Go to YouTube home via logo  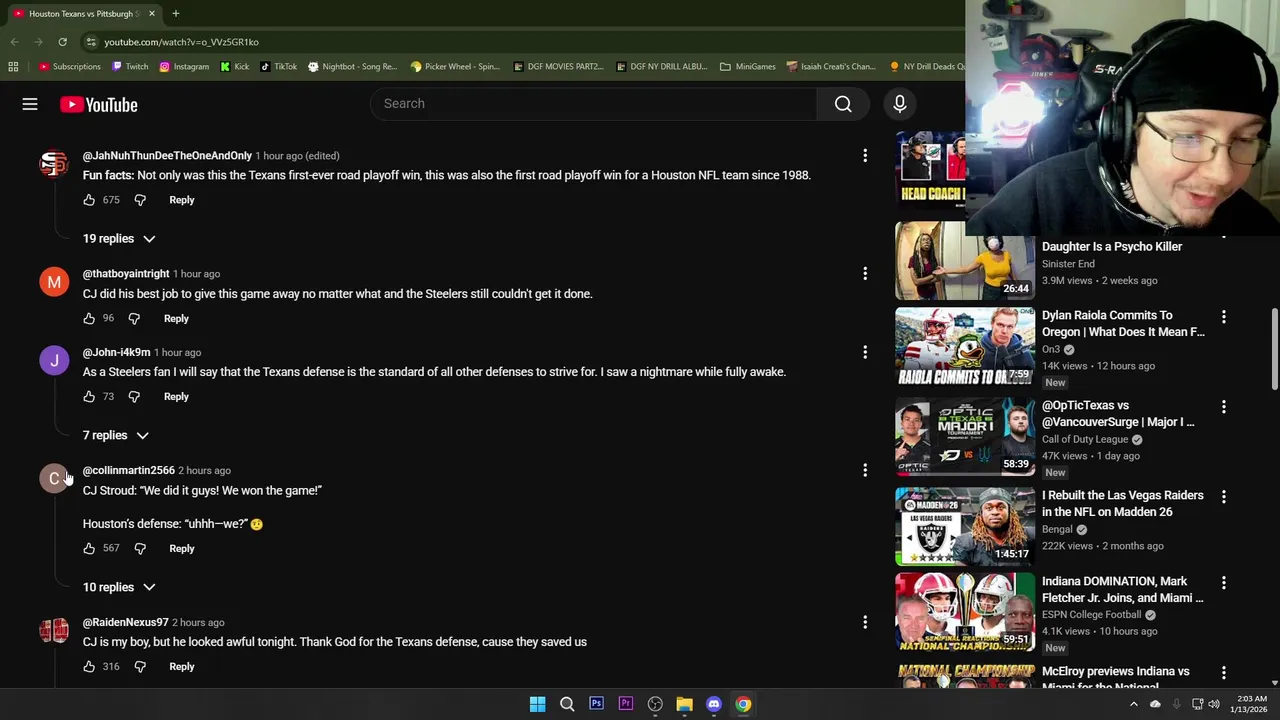click(98, 104)
